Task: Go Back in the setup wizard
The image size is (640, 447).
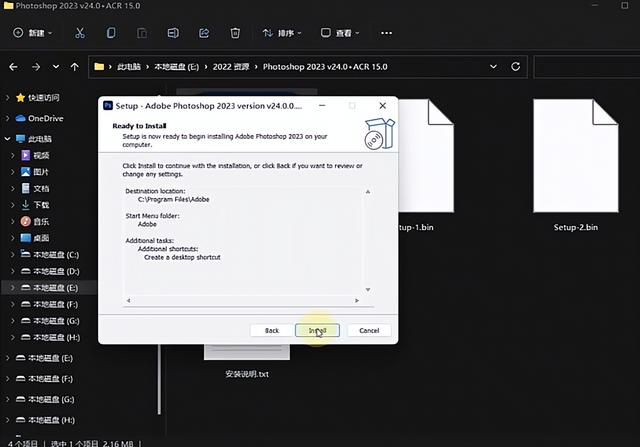Action: [272, 330]
